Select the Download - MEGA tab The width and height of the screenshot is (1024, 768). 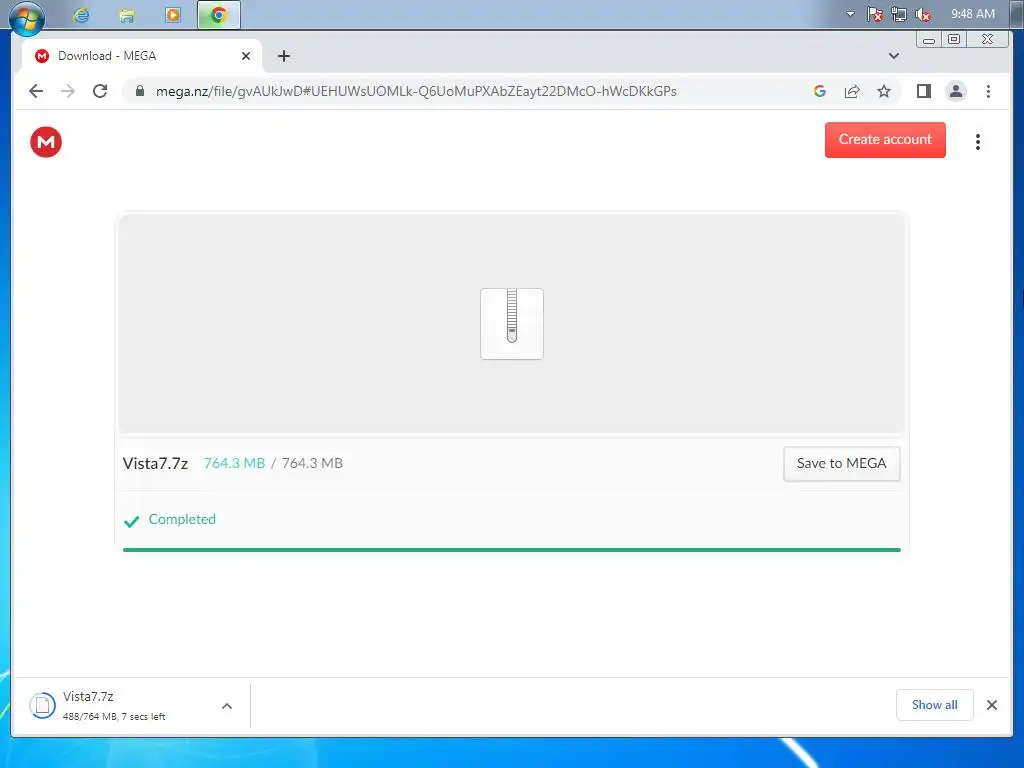(142, 56)
